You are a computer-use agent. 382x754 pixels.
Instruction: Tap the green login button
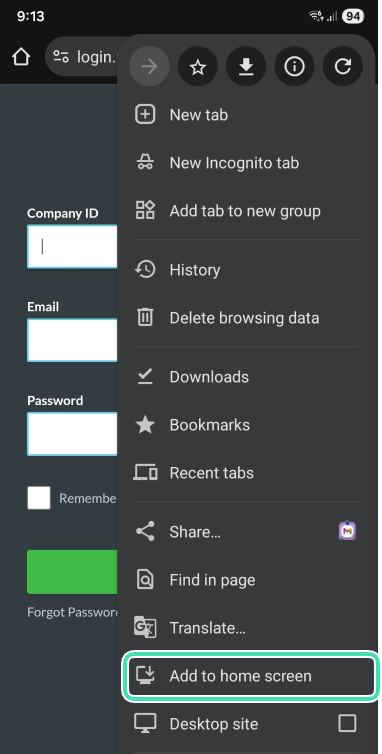pos(72,572)
